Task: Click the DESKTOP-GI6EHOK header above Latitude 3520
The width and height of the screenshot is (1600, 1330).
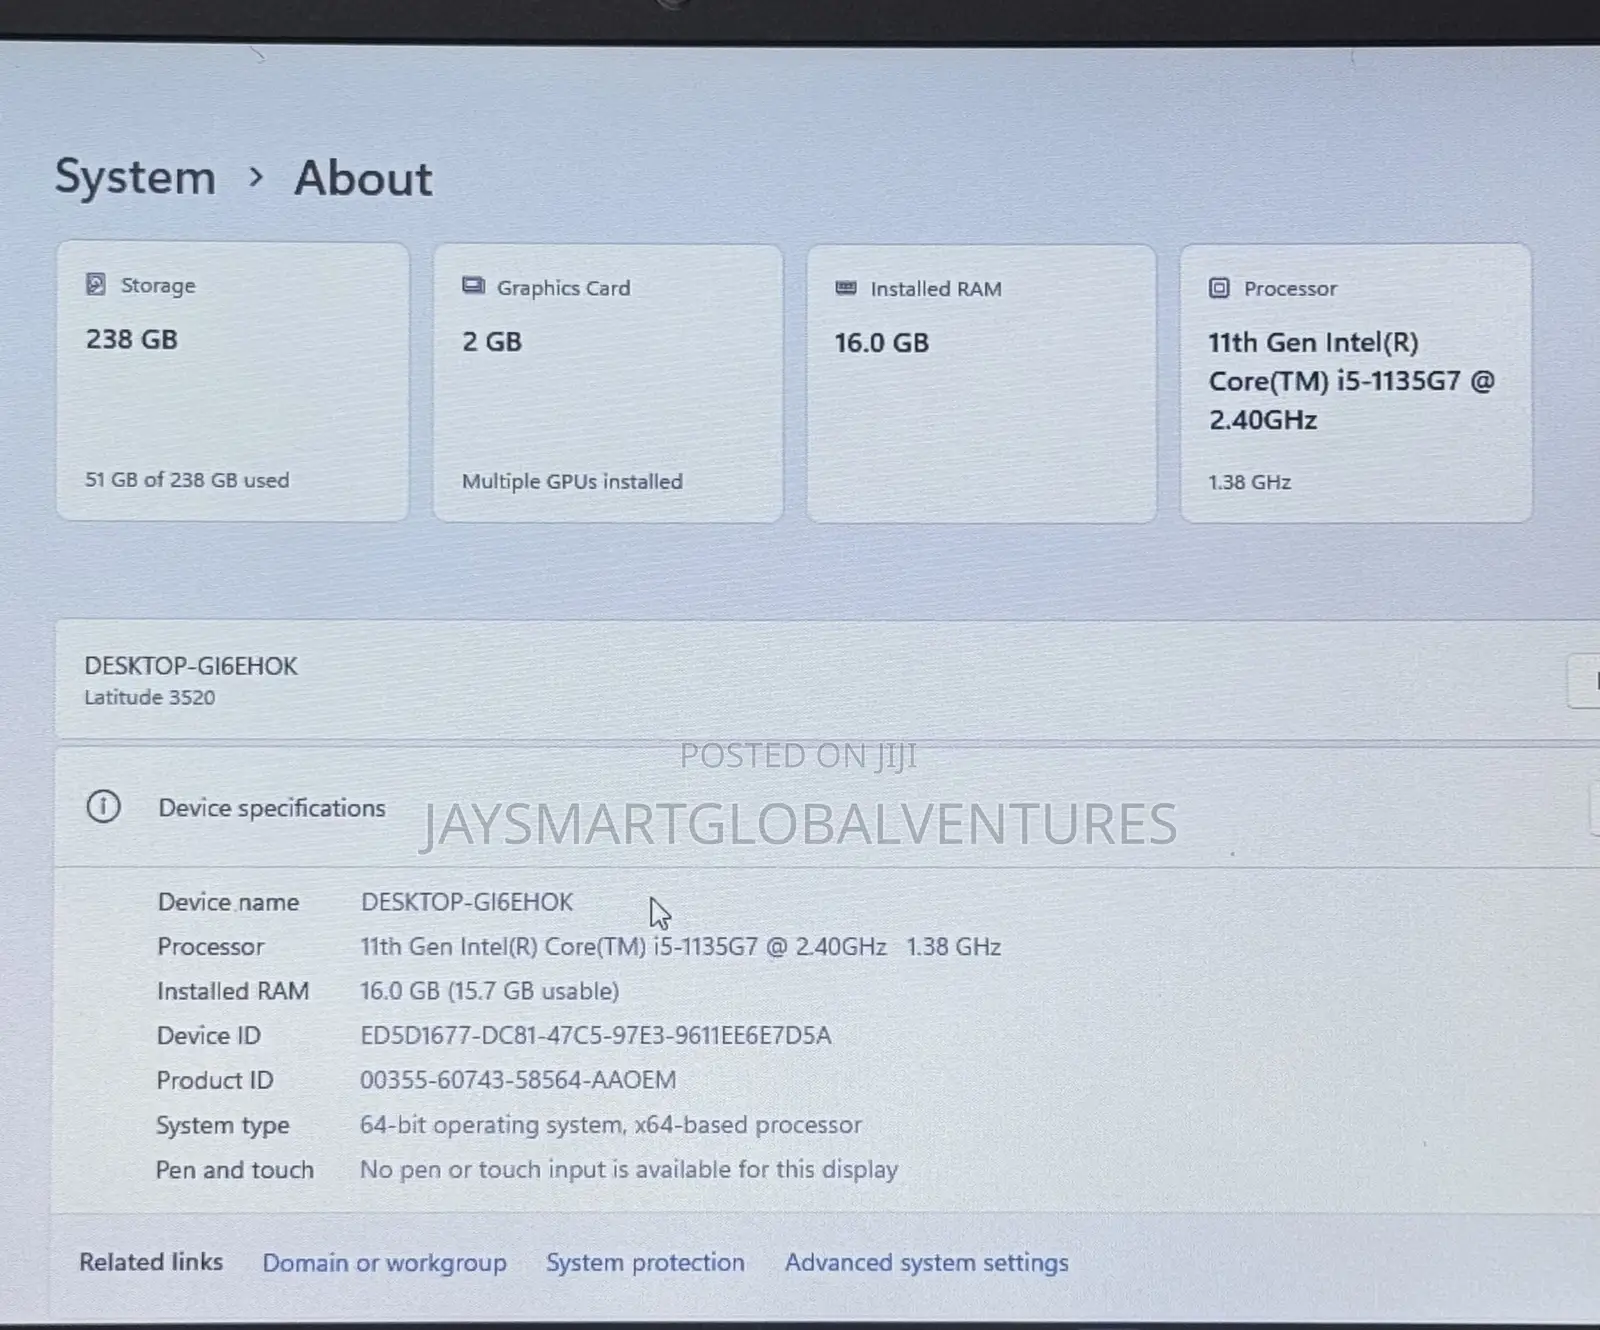Action: [191, 666]
